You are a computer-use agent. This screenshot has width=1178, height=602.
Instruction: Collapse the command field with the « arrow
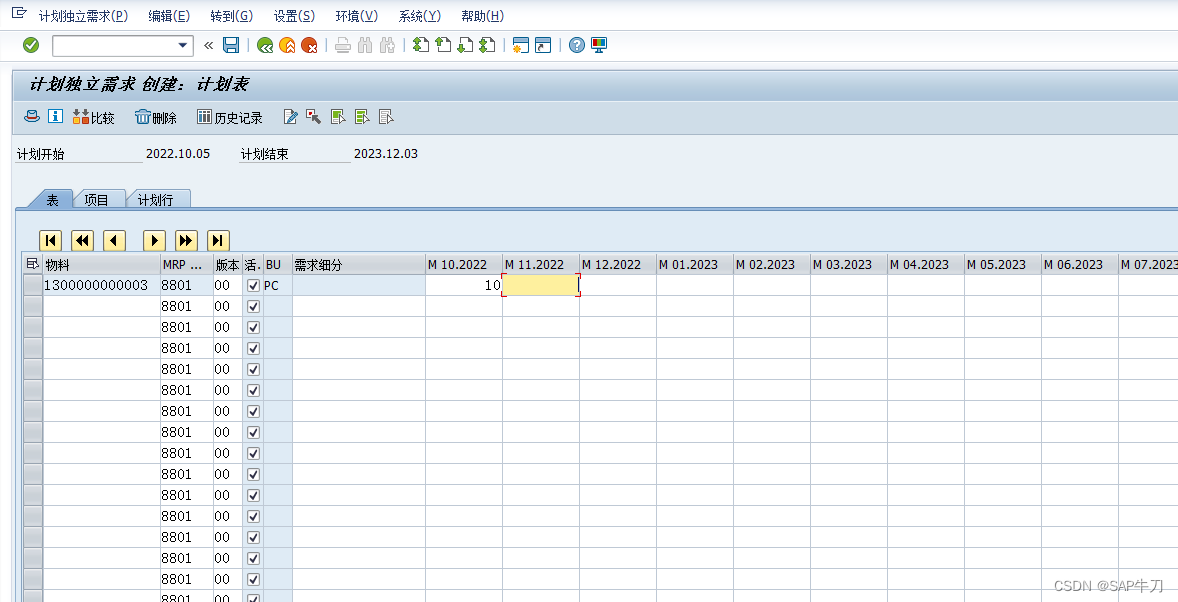tap(208, 46)
